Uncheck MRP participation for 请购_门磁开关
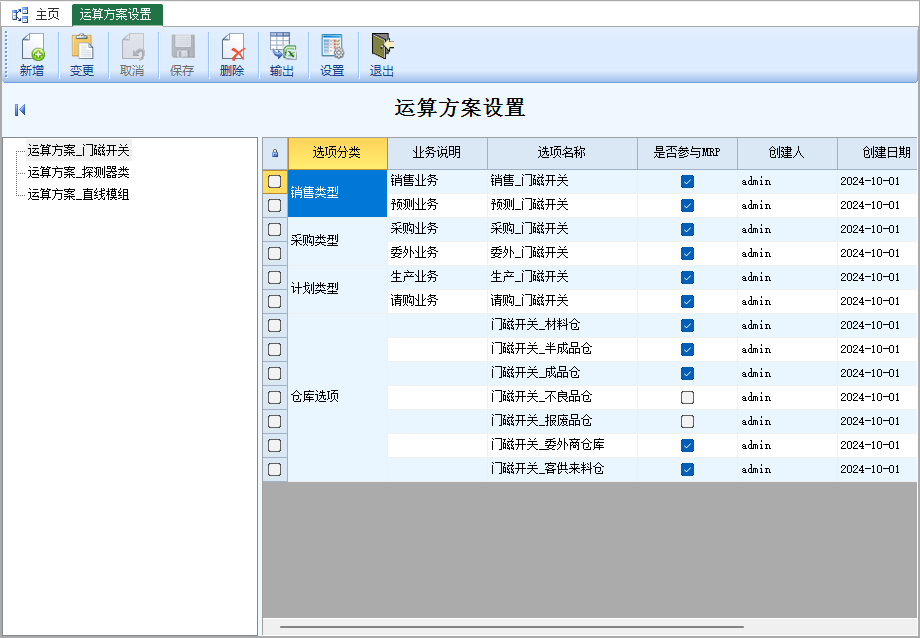 (x=688, y=301)
